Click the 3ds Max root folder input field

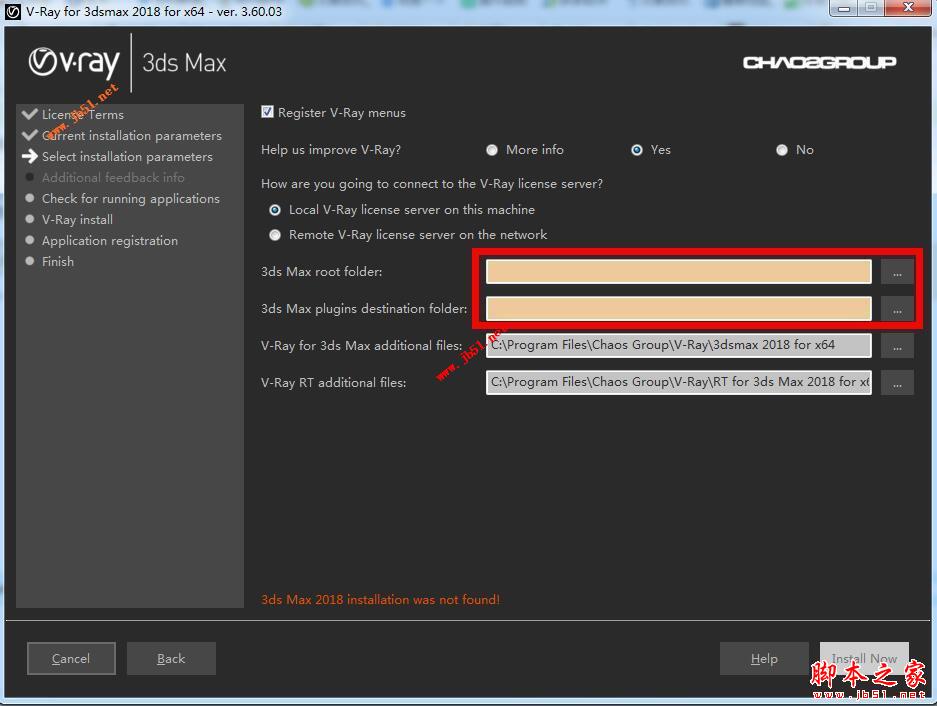point(678,271)
